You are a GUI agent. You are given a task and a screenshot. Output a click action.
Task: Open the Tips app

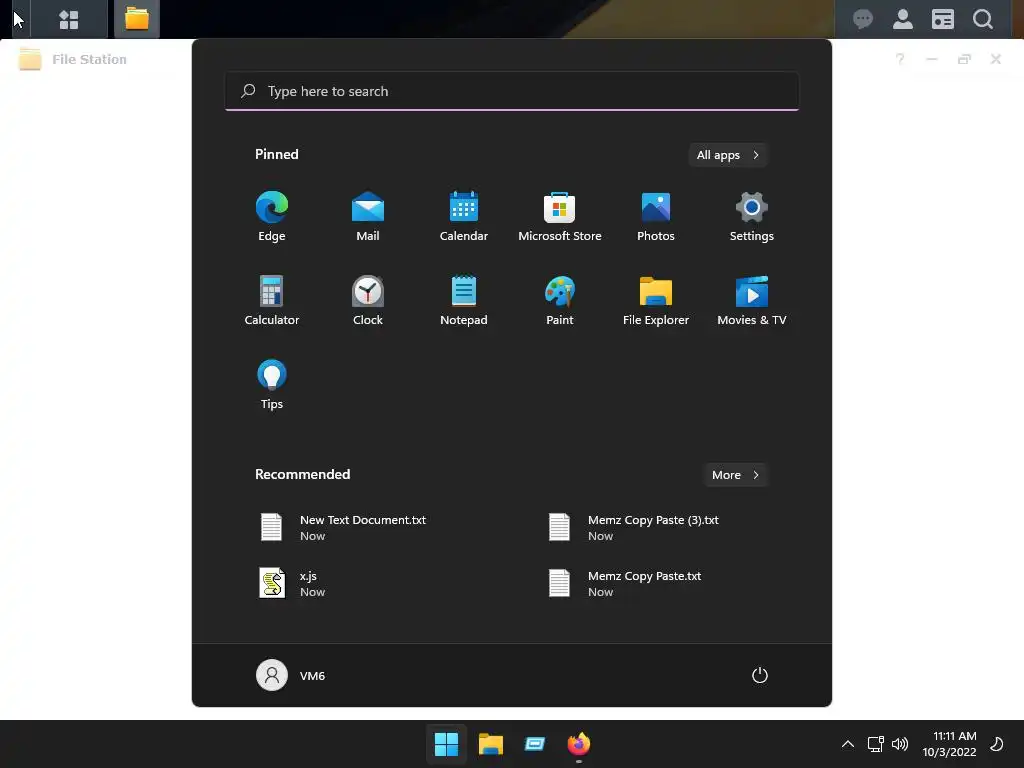tap(272, 385)
